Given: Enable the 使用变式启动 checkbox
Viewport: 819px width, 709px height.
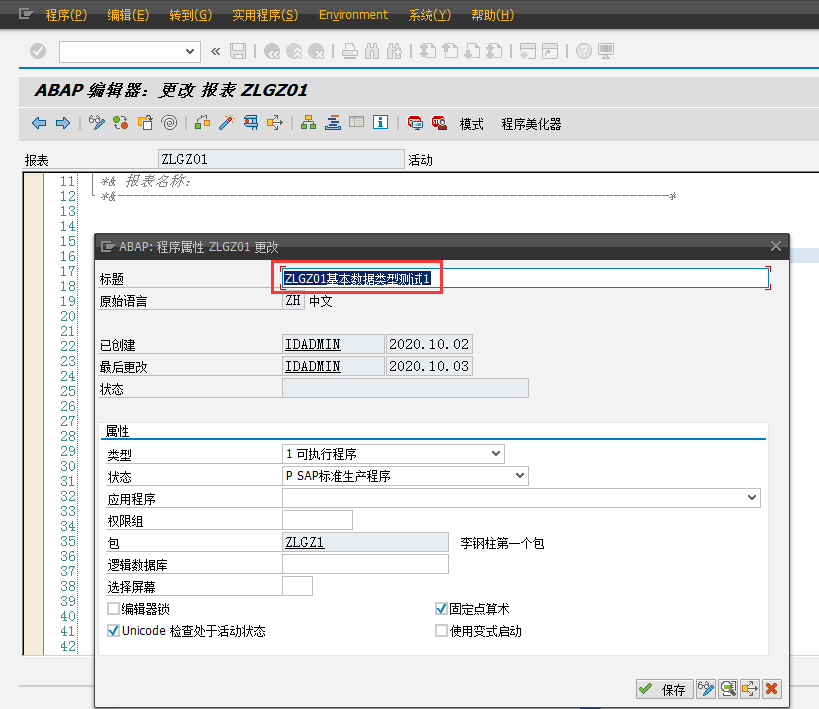Looking at the screenshot, I should pos(441,630).
